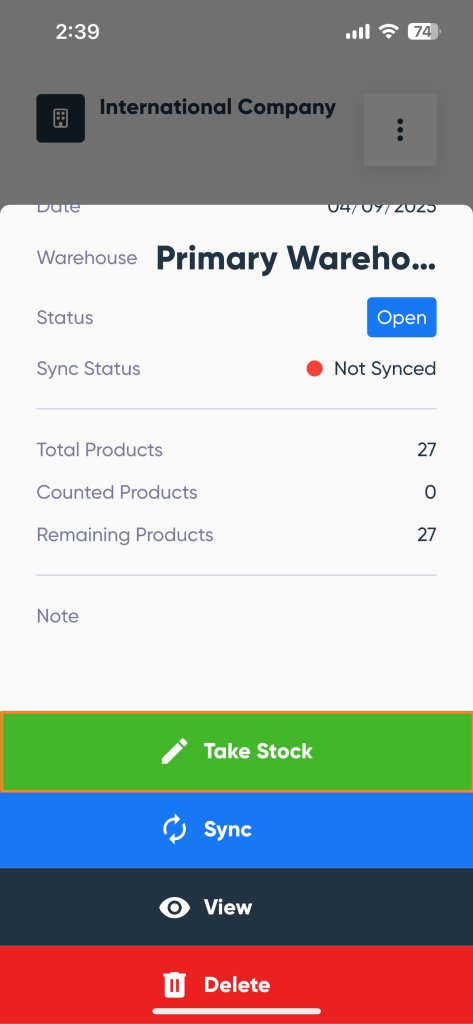
Task: Tap the red Not Synced status dot
Action: pos(314,369)
